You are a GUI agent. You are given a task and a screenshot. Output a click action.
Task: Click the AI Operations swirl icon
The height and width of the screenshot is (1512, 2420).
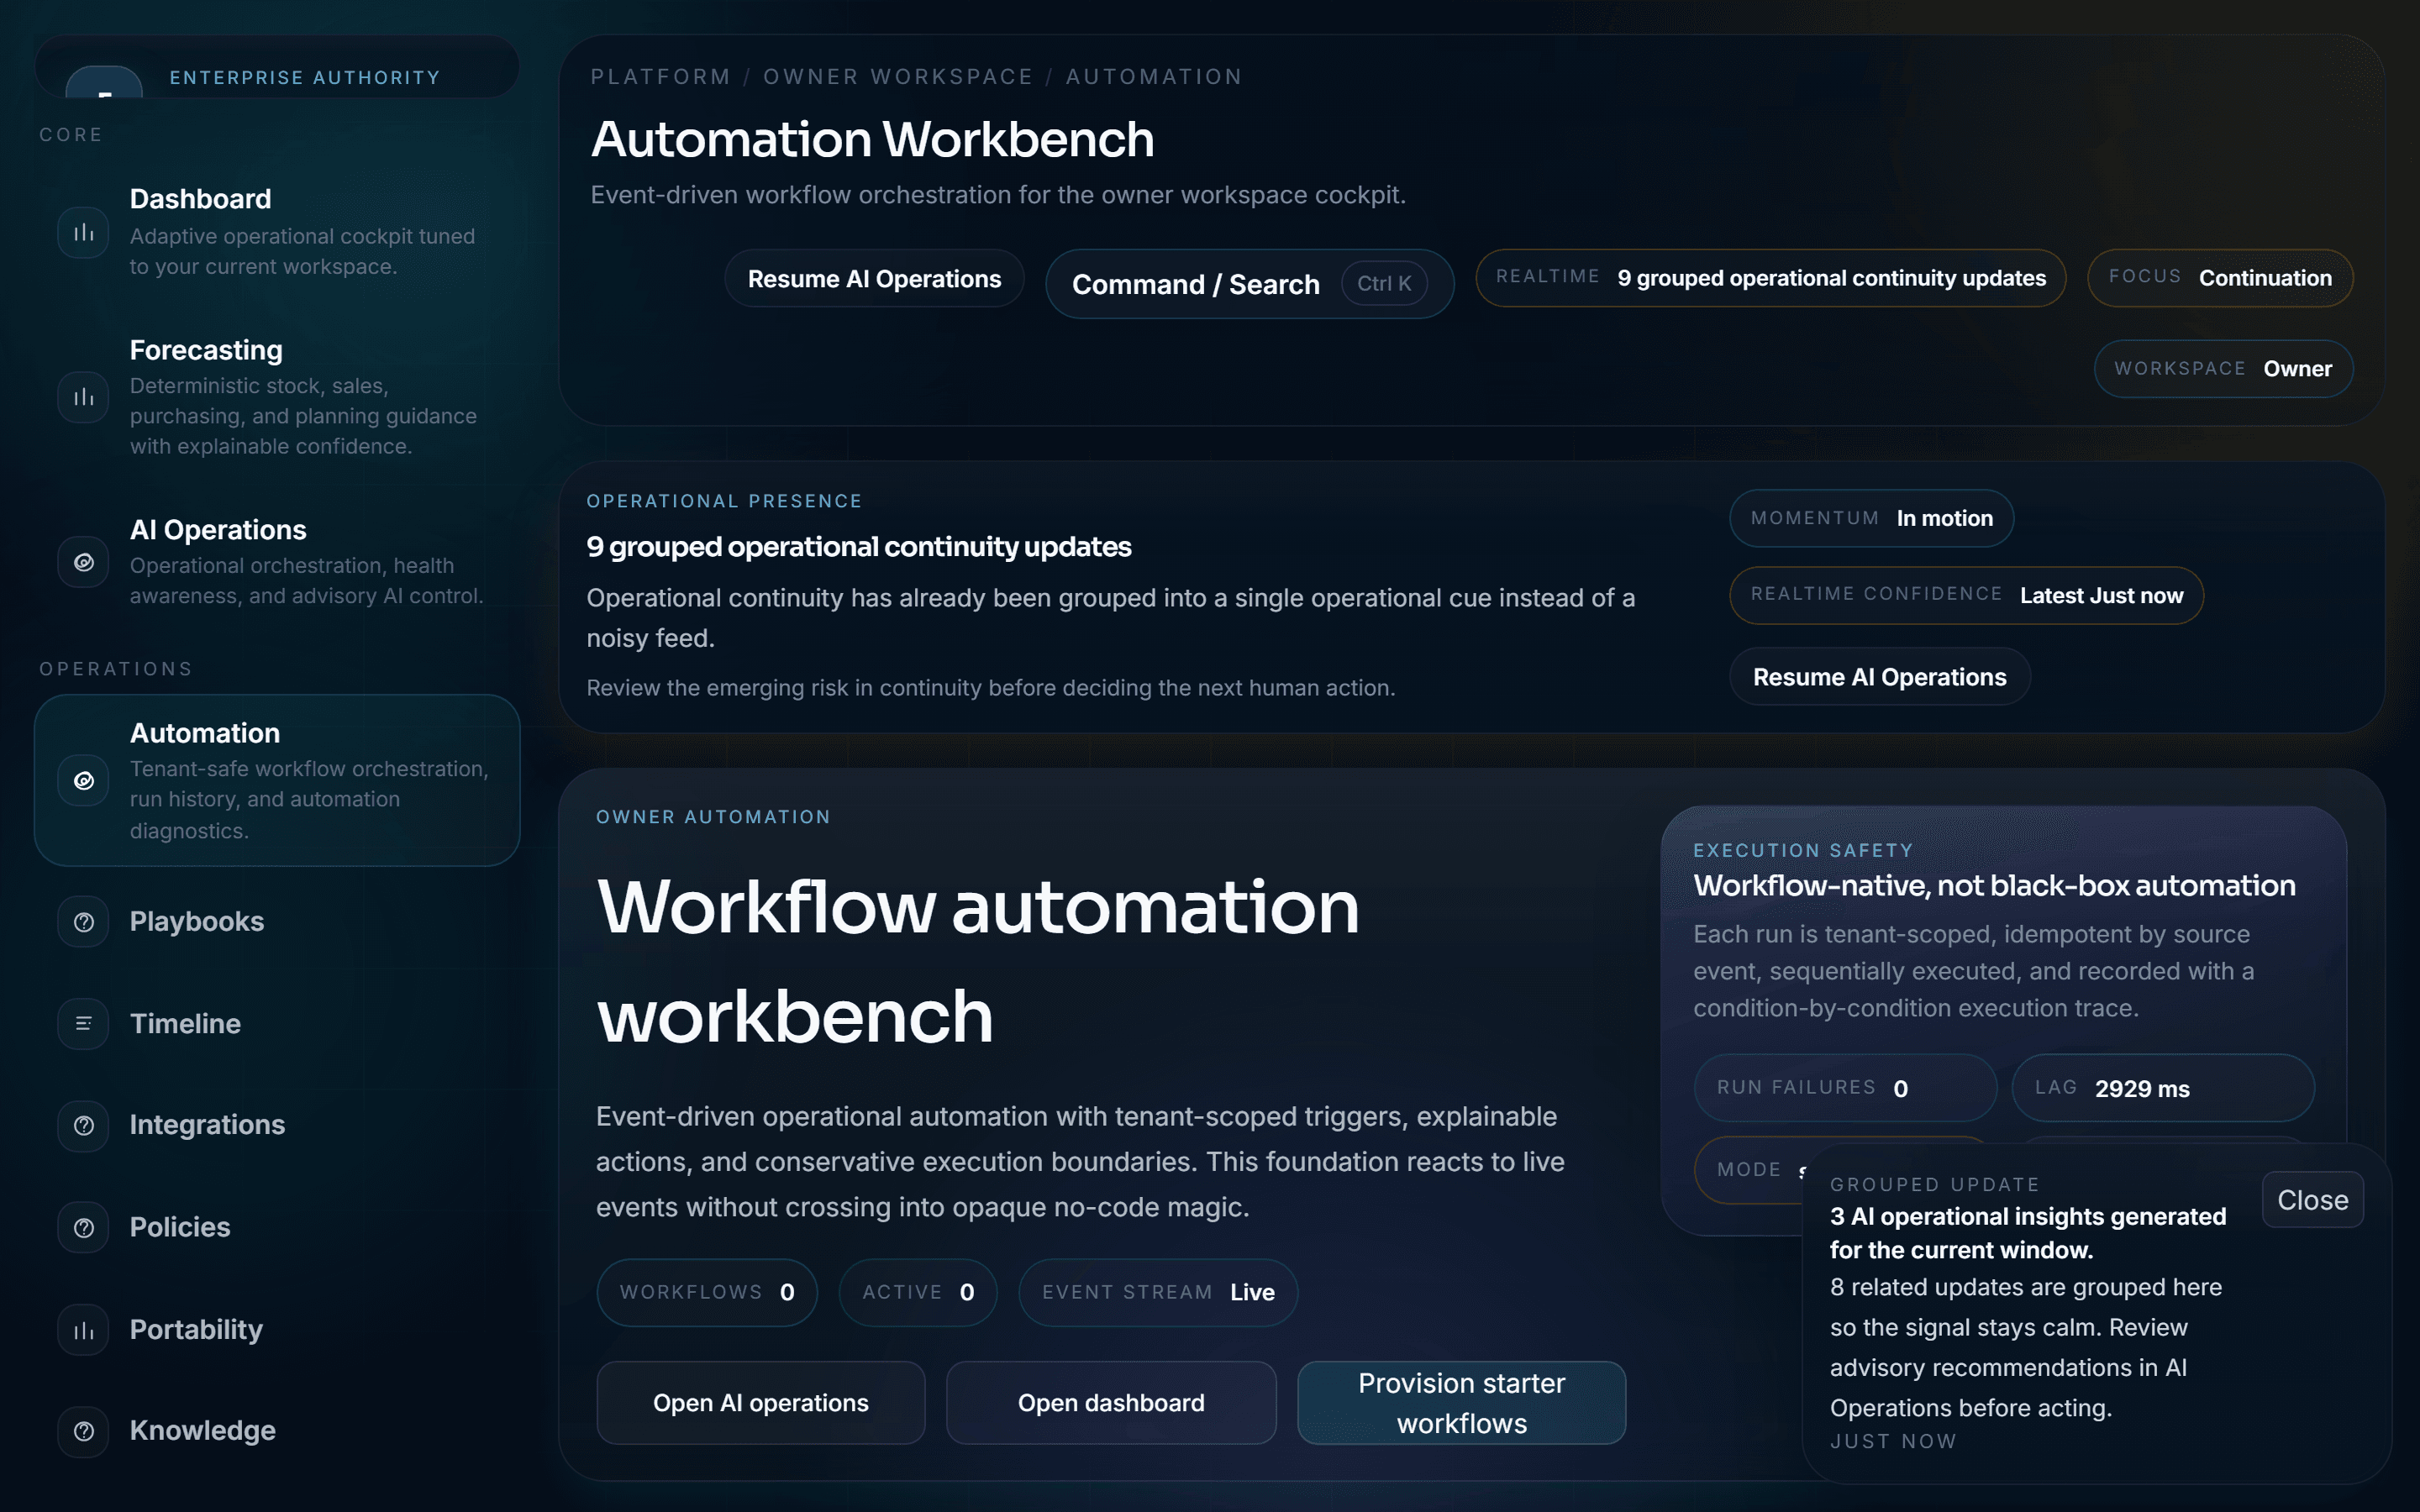click(84, 562)
